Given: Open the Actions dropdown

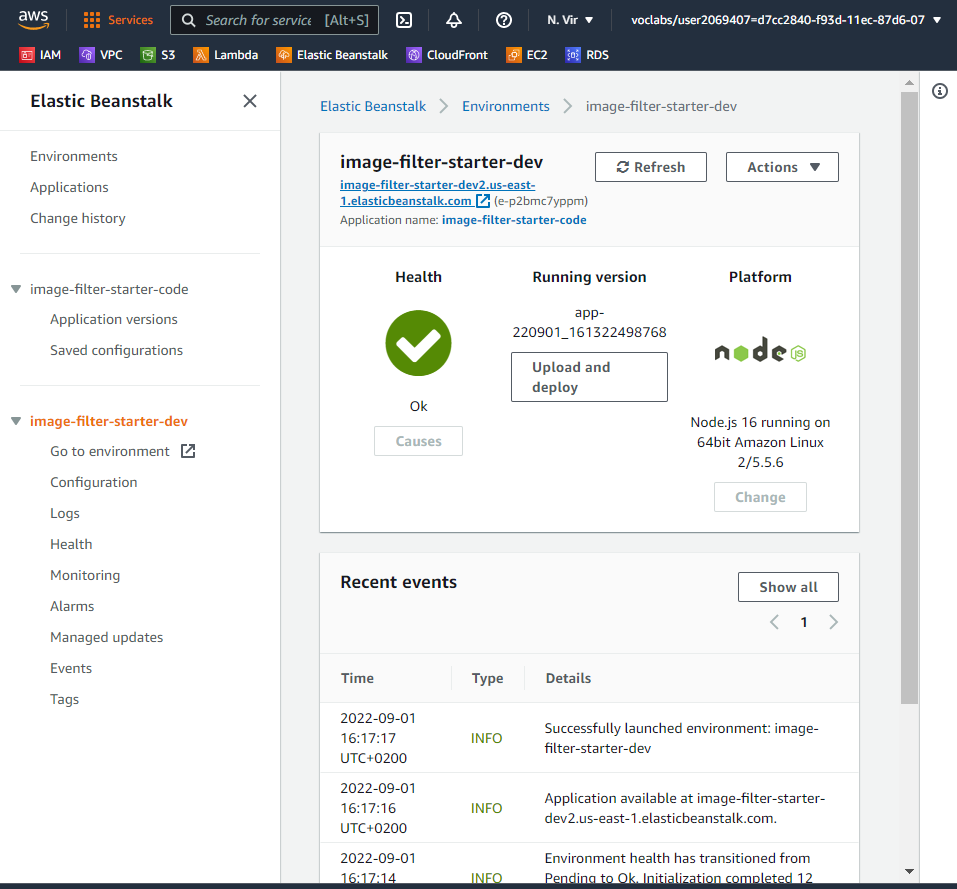Looking at the screenshot, I should [x=782, y=167].
